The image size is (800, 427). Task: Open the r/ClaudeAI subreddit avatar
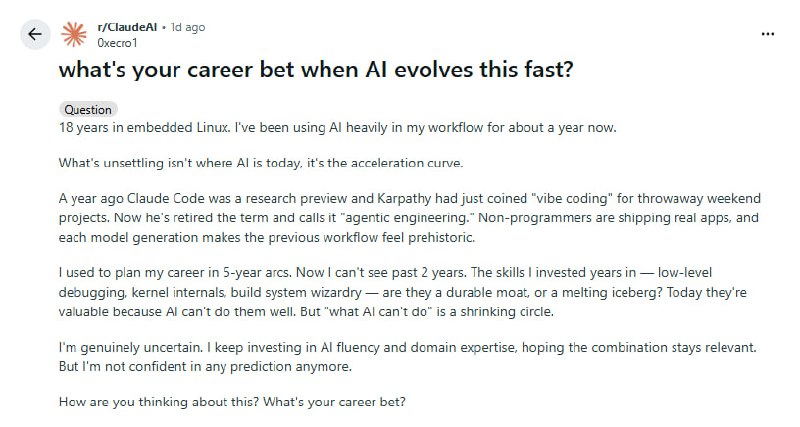tap(74, 34)
